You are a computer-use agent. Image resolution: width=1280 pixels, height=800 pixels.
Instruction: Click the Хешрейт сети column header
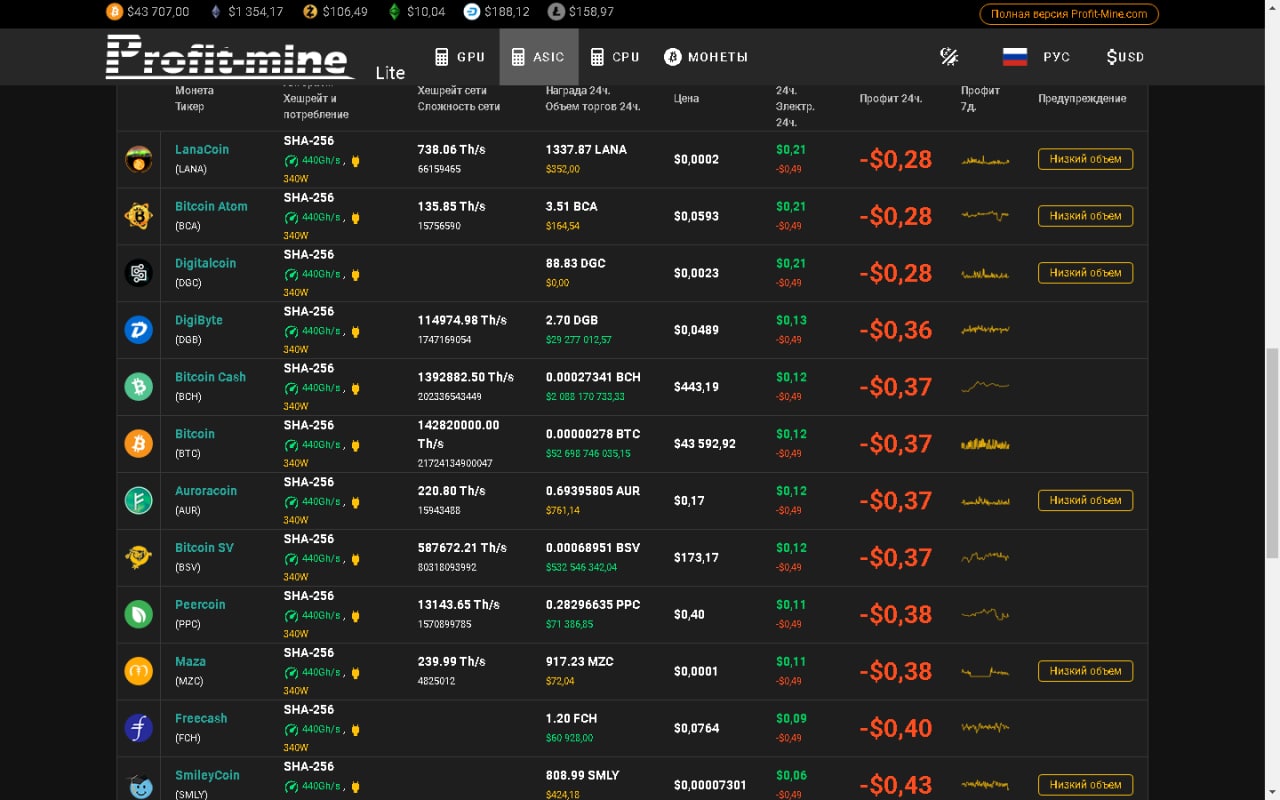pyautogui.click(x=452, y=90)
